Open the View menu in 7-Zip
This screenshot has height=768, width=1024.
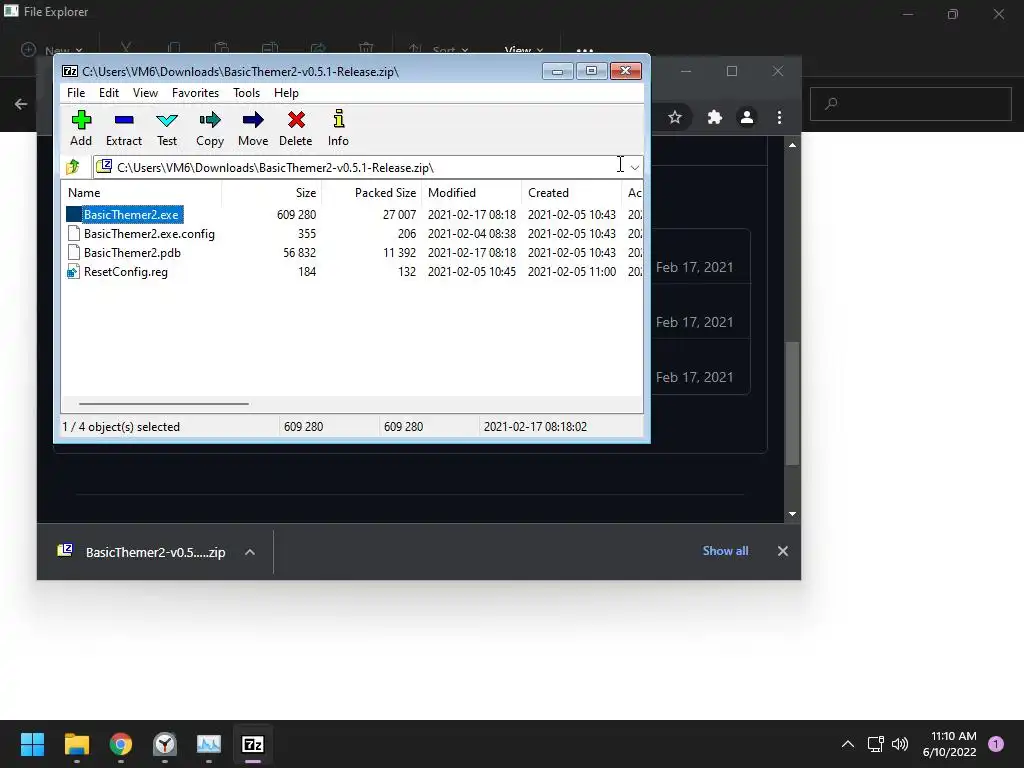pyautogui.click(x=145, y=93)
